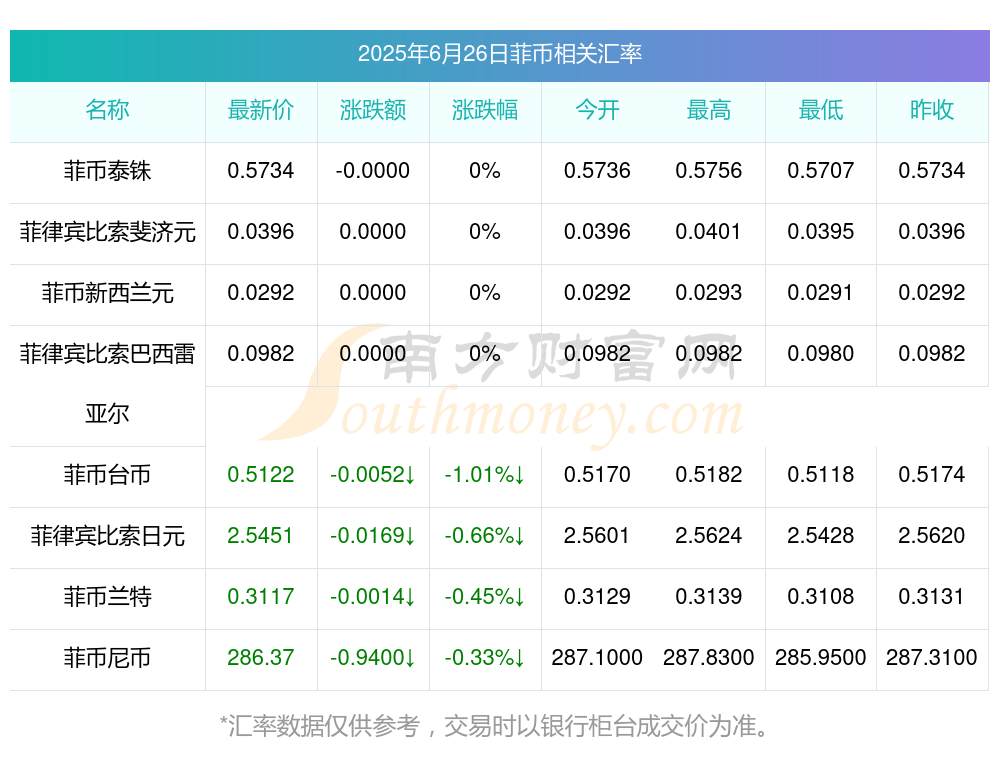The width and height of the screenshot is (1000, 757).
Task: Click the exchange-rate disclaimer footnote text
Action: [x=496, y=726]
